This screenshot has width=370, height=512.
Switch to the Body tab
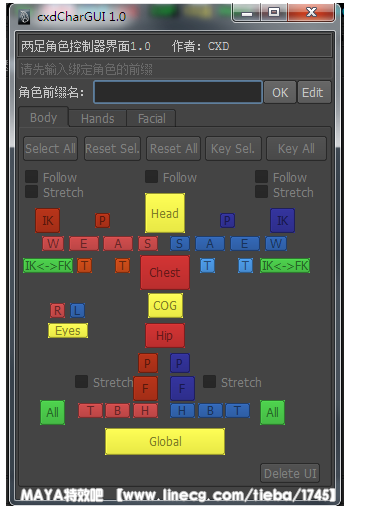coord(44,117)
